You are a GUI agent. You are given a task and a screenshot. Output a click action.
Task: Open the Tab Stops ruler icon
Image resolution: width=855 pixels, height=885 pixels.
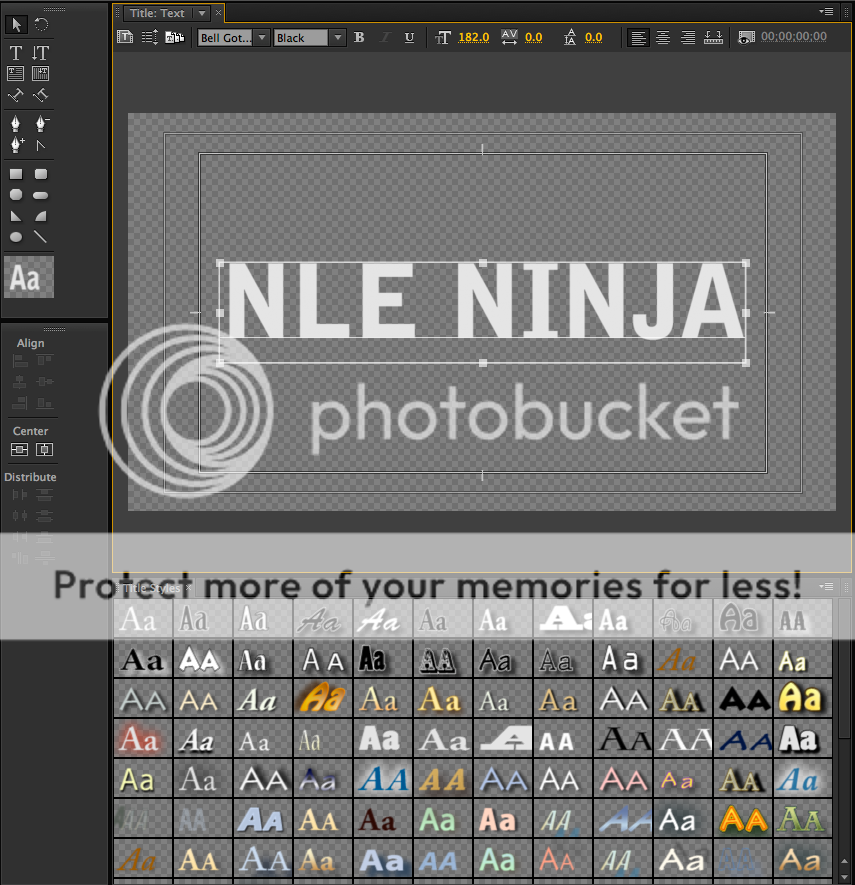click(713, 37)
